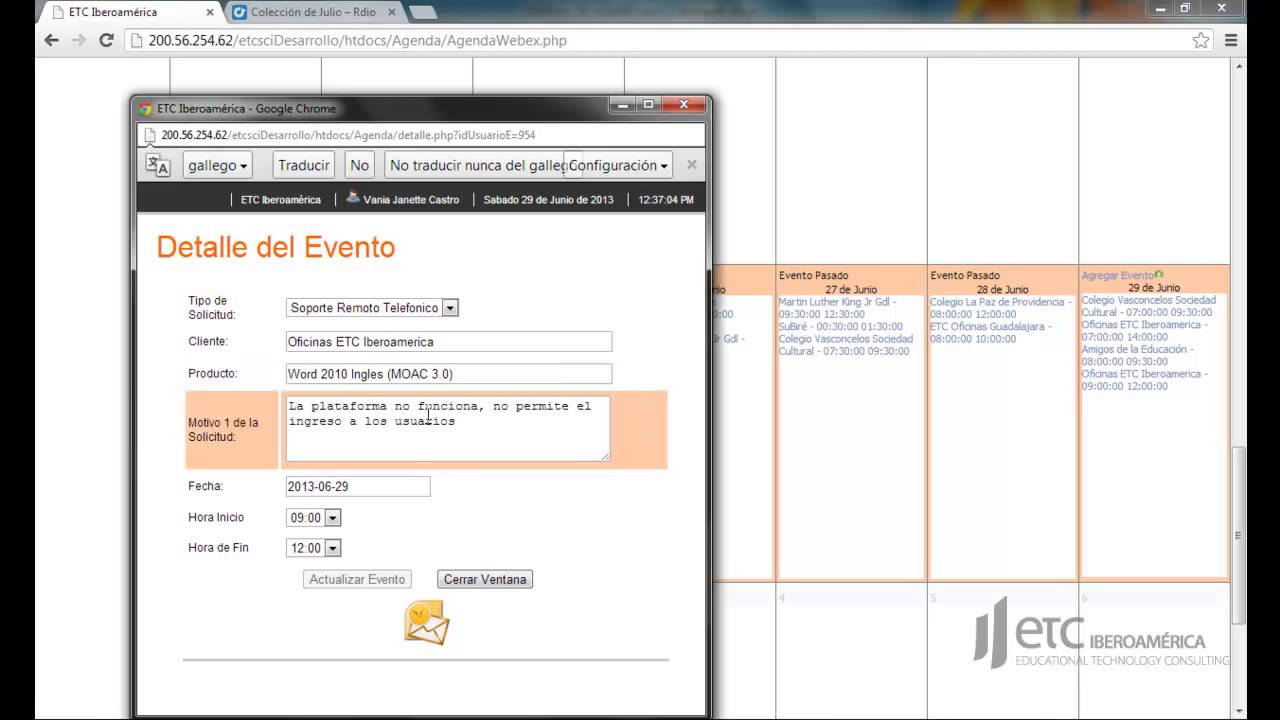Open the Configuración dropdown
This screenshot has height=720, width=1280.
[x=618, y=165]
